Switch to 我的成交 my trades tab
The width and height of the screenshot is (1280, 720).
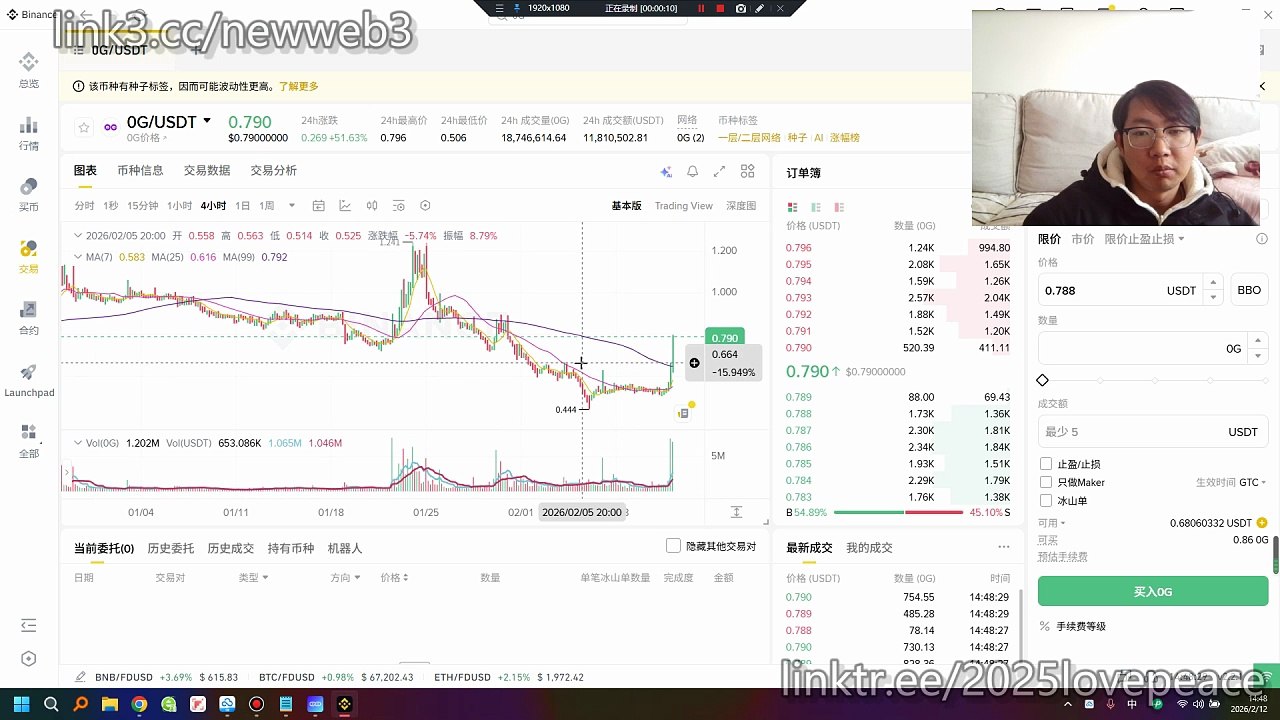[869, 548]
